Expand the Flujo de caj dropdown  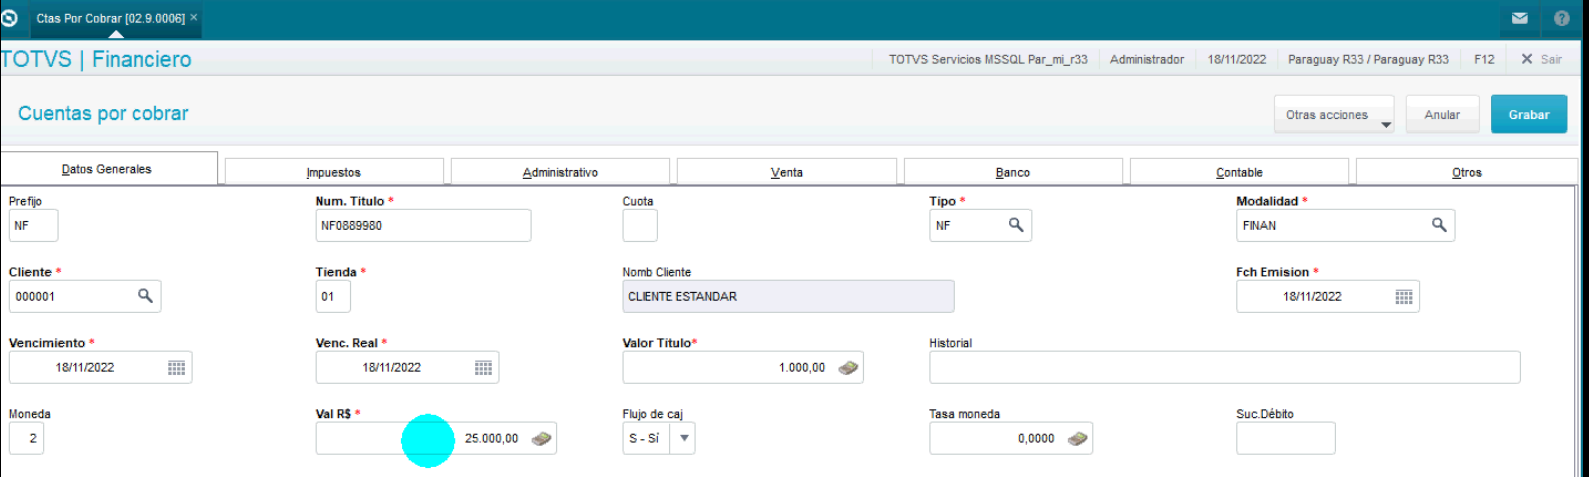tap(684, 438)
